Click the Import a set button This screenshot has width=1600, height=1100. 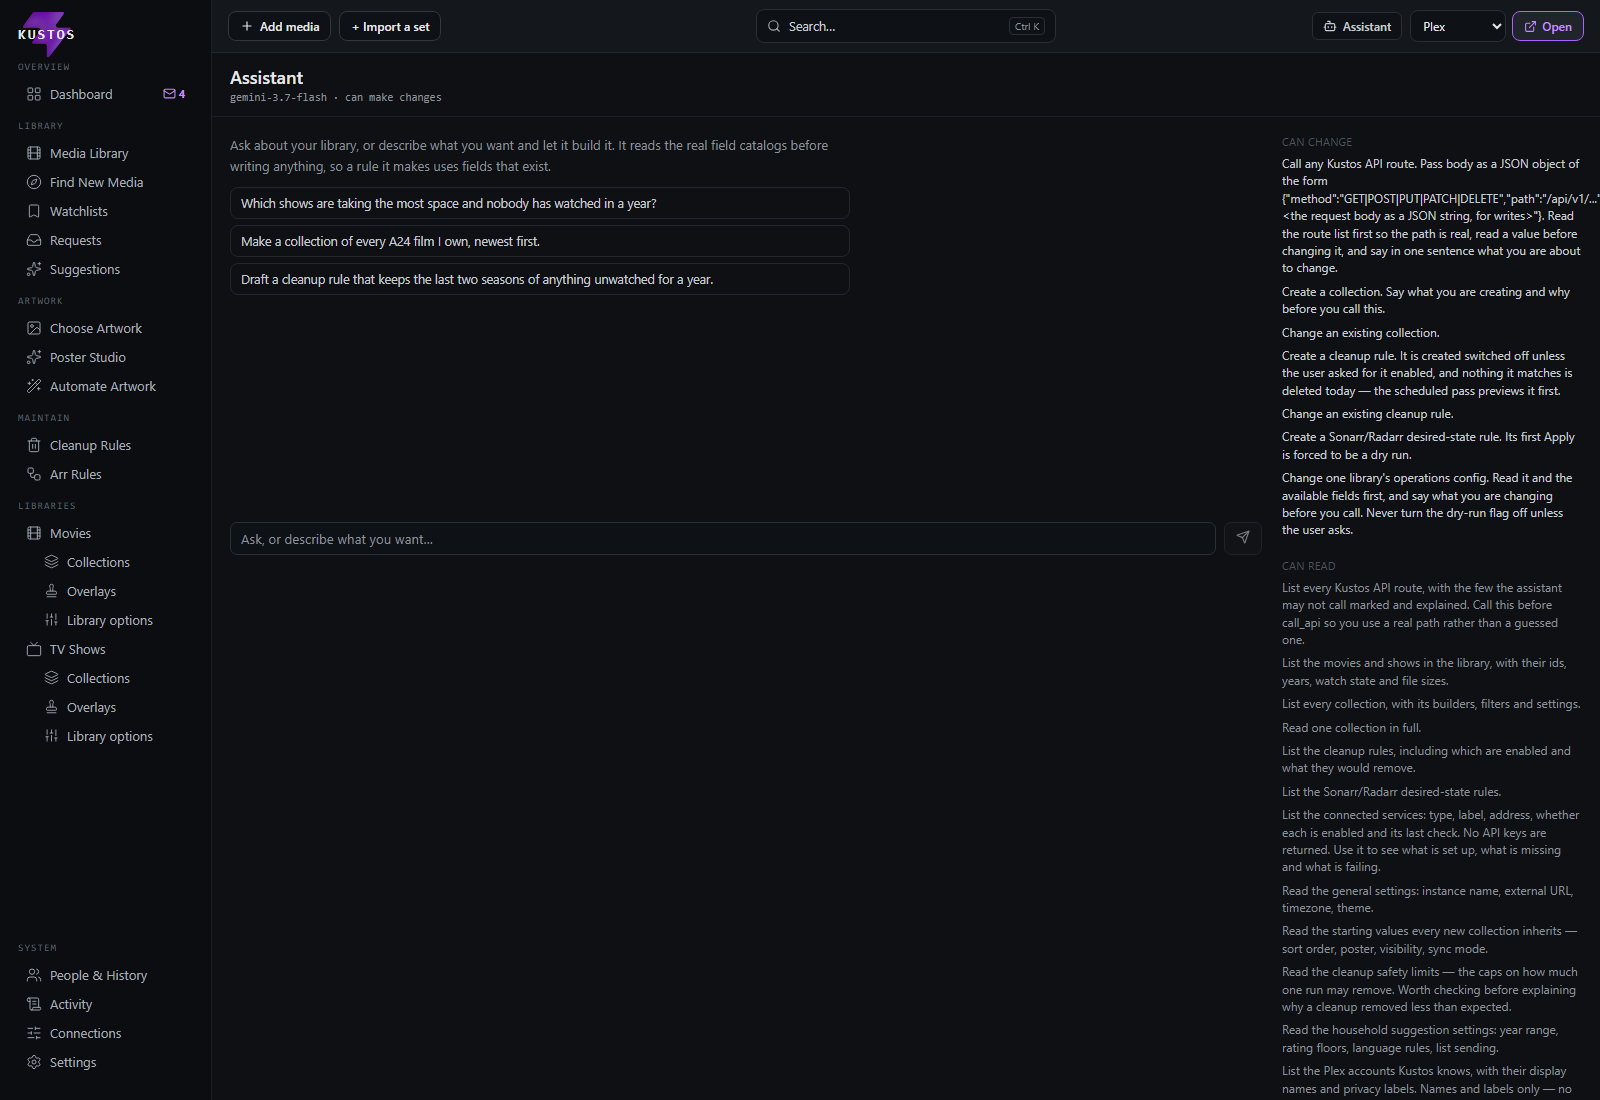tap(390, 27)
